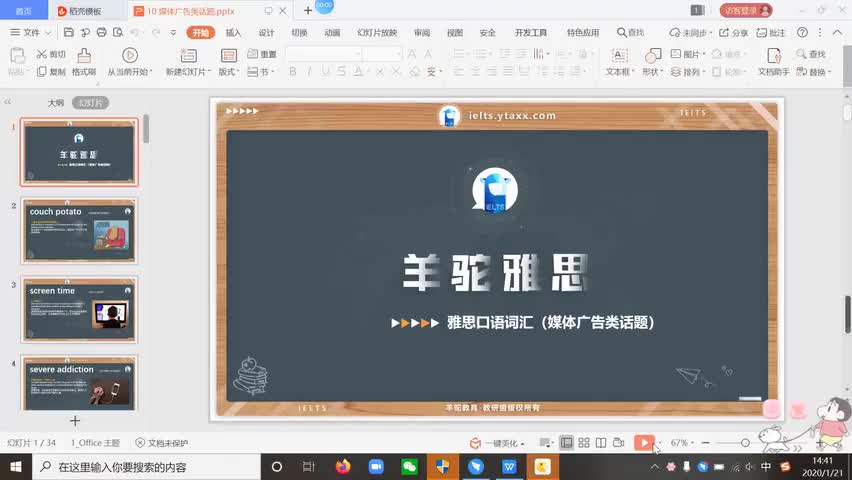The width and height of the screenshot is (852, 480).
Task: Open the Help question mark icon
Action: [x=802, y=33]
